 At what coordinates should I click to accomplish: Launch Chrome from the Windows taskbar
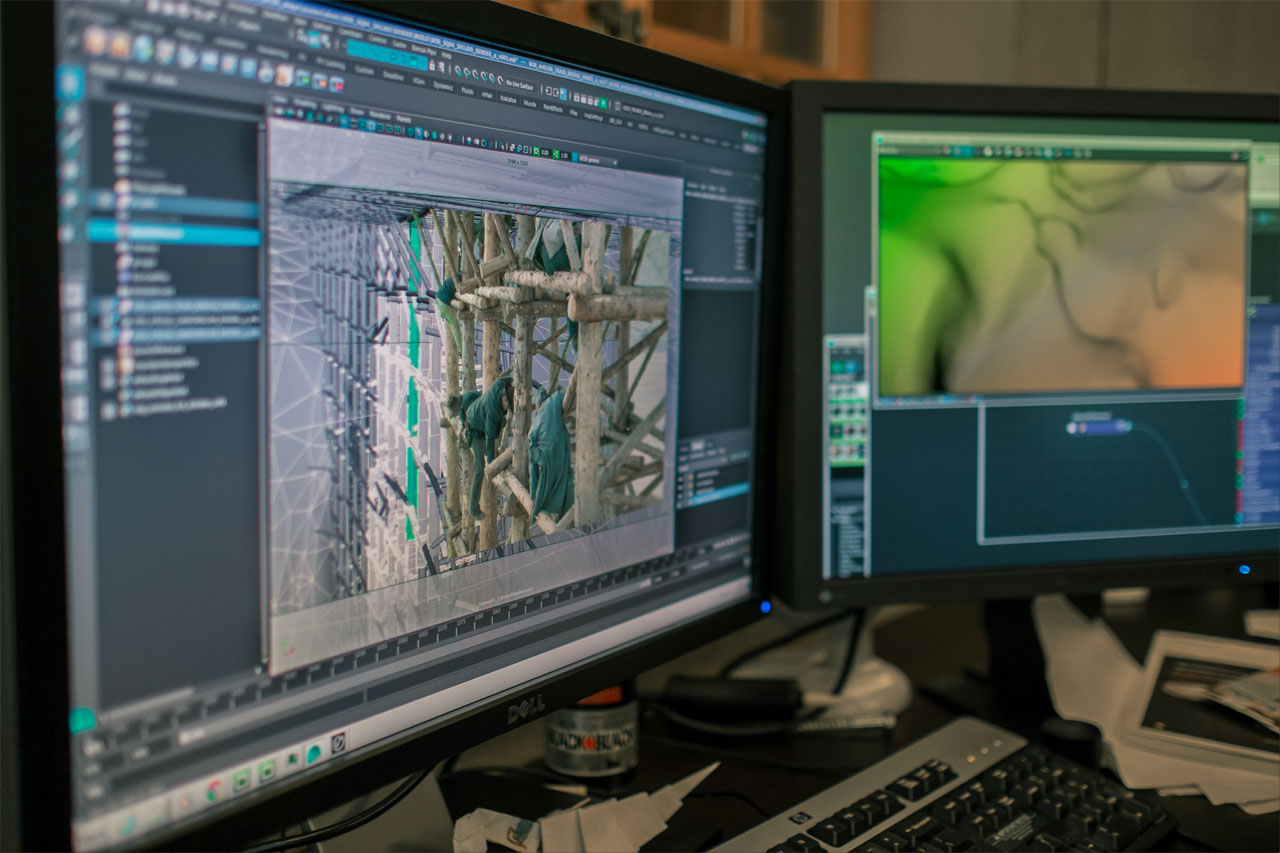tap(213, 791)
